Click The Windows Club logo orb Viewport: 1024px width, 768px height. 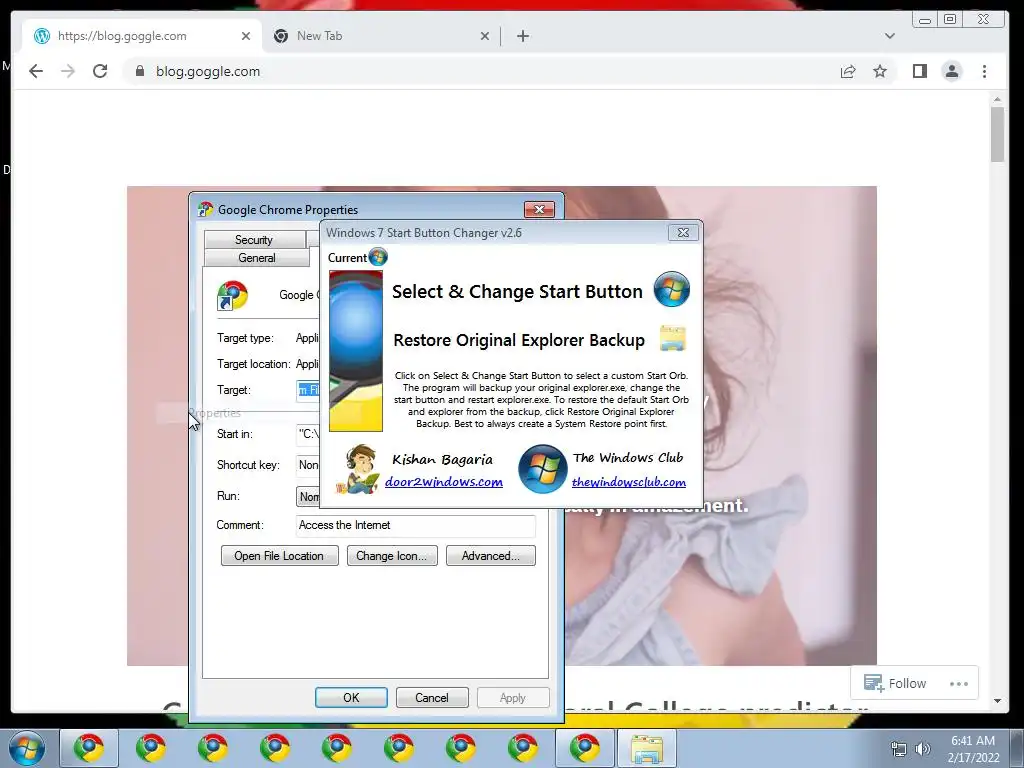[542, 469]
